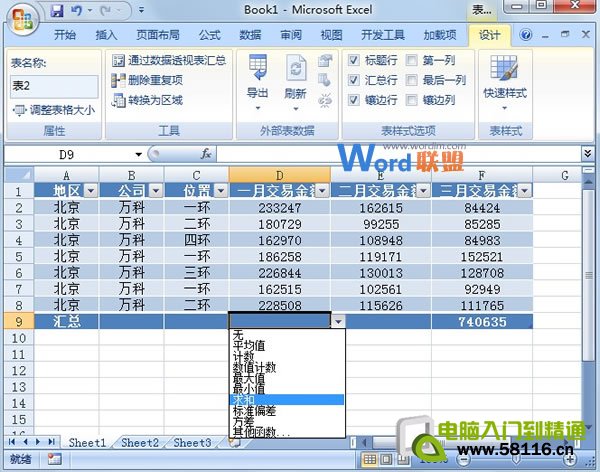Click the vertical scrollbar thumb
Image resolution: width=600 pixels, height=472 pixels.
tap(589, 274)
